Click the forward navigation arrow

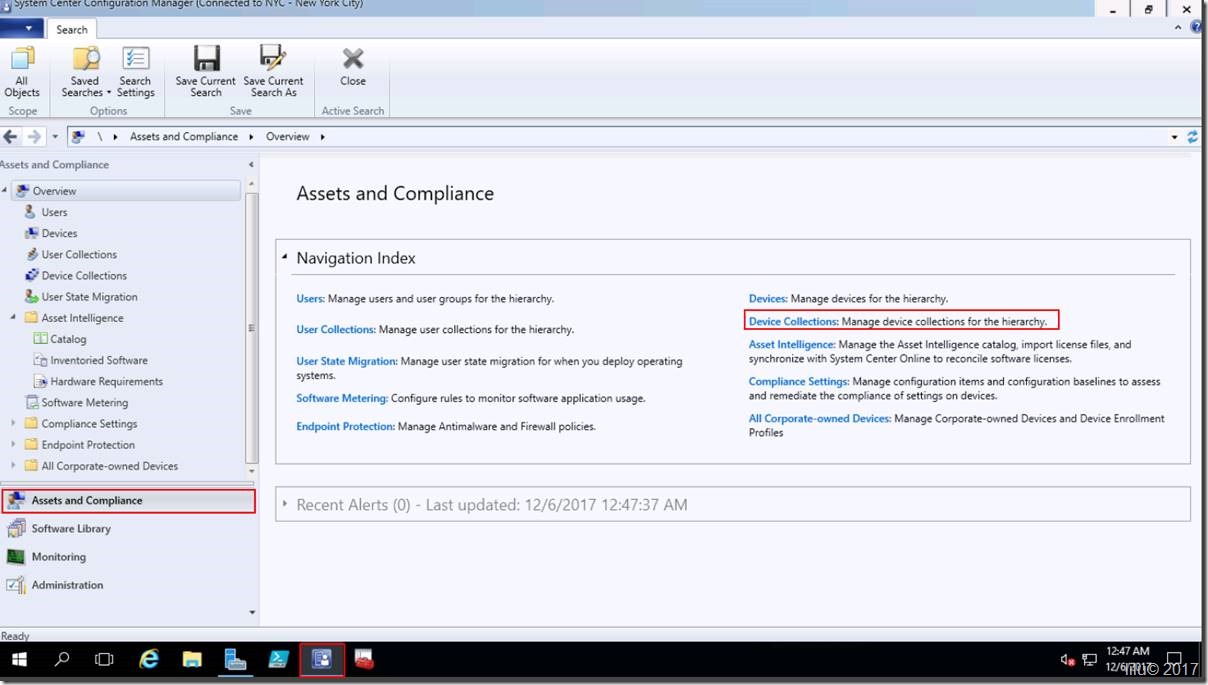coord(34,136)
